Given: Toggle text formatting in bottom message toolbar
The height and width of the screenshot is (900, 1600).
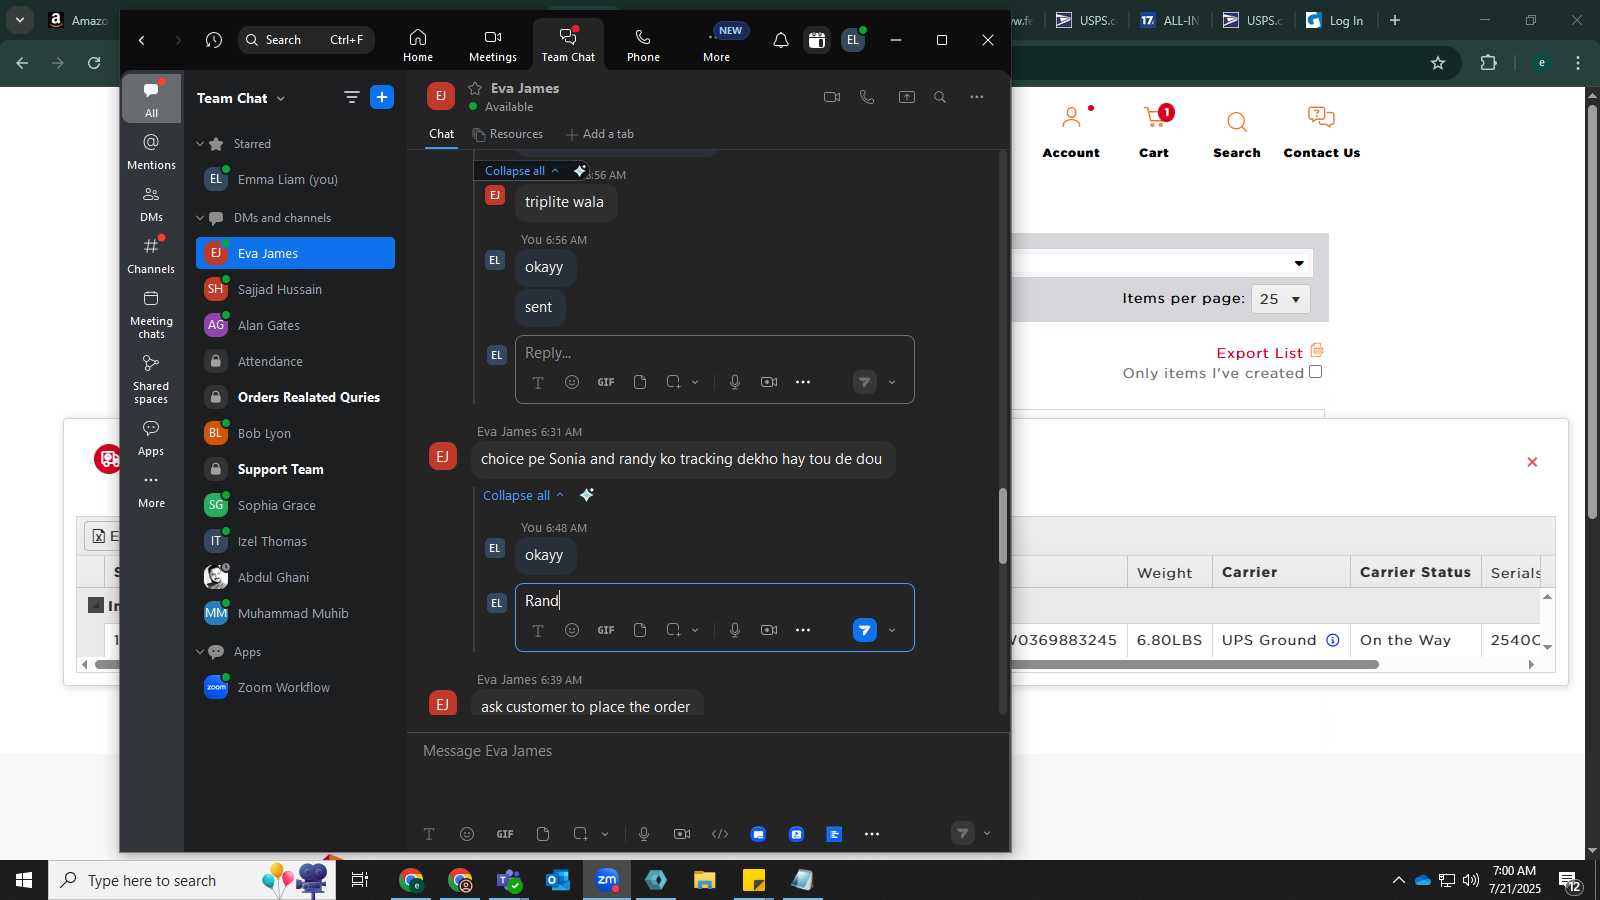Looking at the screenshot, I should point(429,834).
